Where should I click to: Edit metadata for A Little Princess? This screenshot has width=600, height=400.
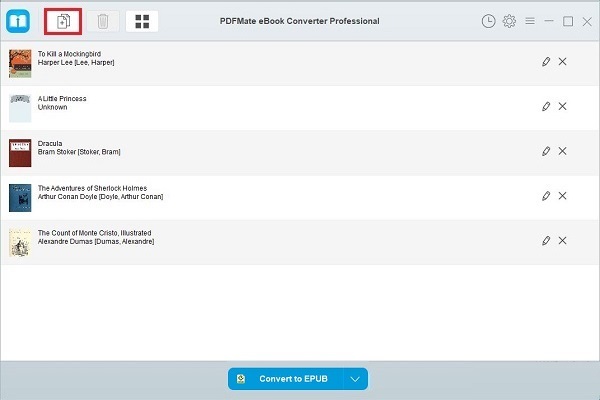point(546,106)
